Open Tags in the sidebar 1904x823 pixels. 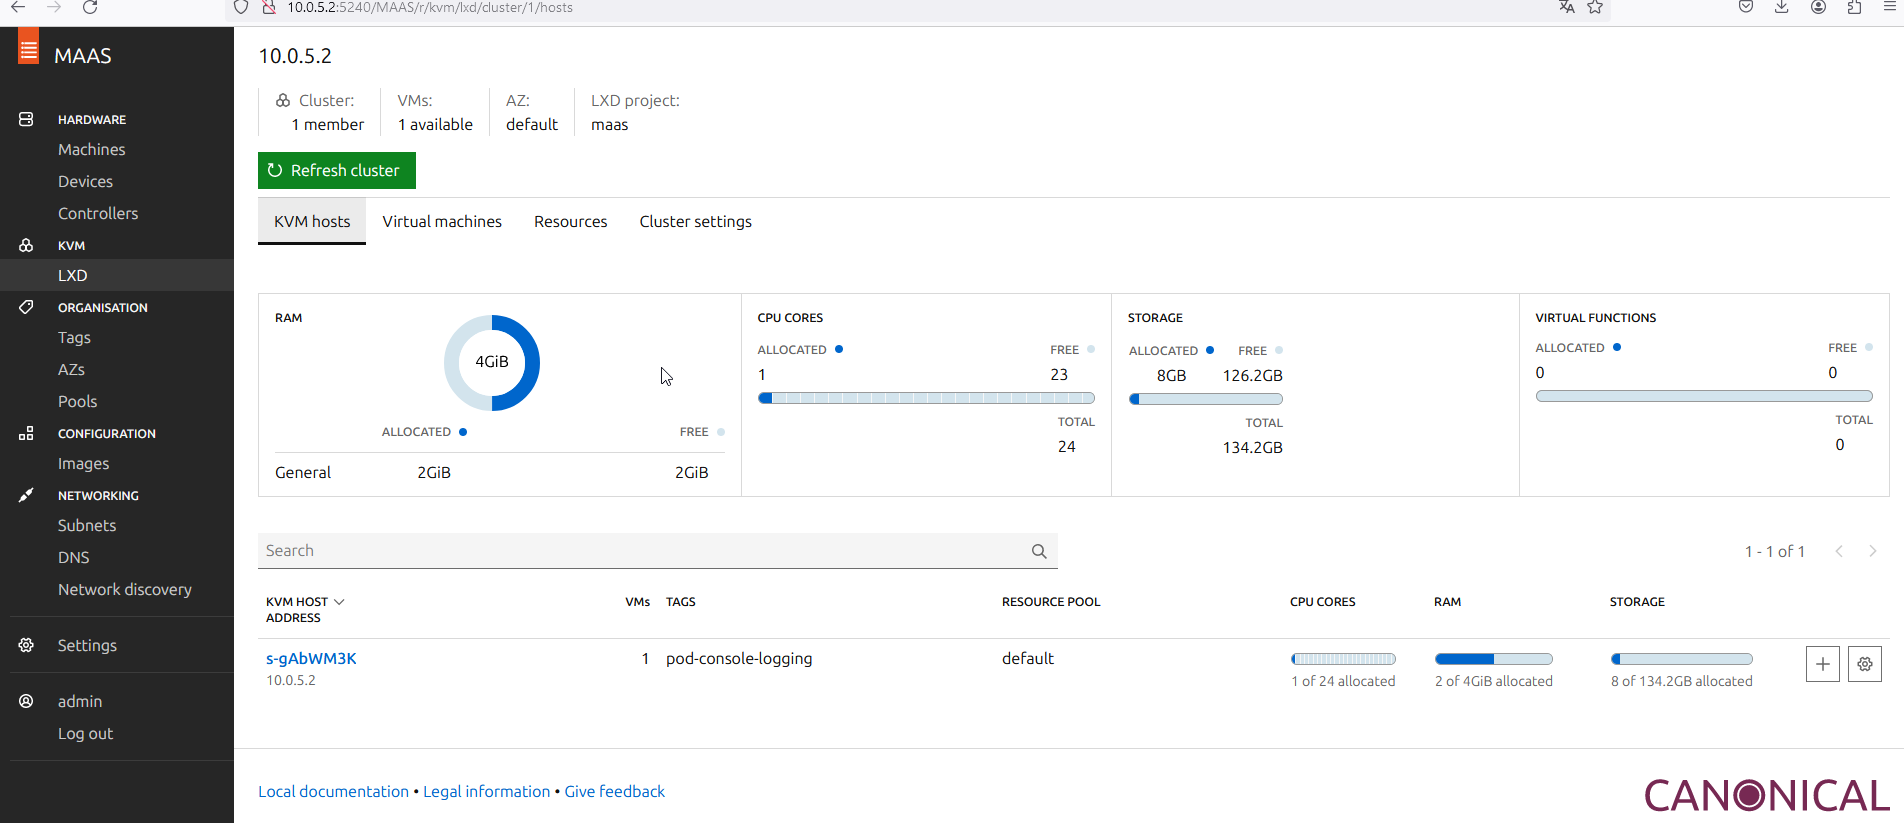click(x=74, y=337)
